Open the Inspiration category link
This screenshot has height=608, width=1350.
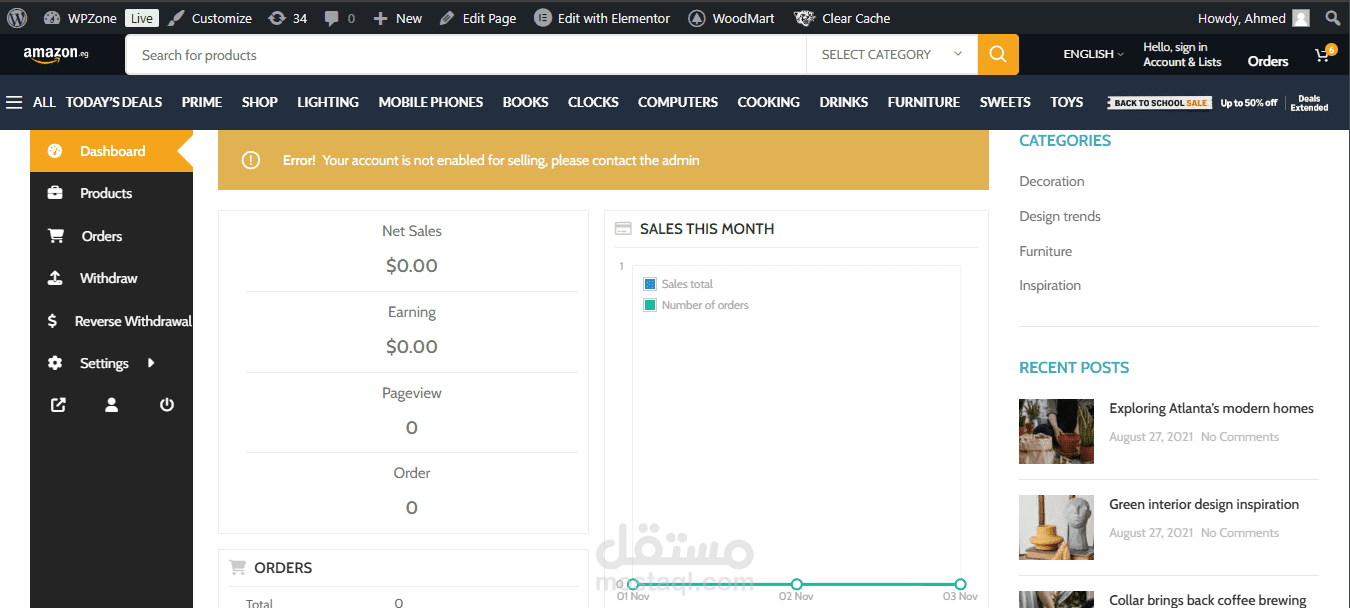pyautogui.click(x=1050, y=285)
